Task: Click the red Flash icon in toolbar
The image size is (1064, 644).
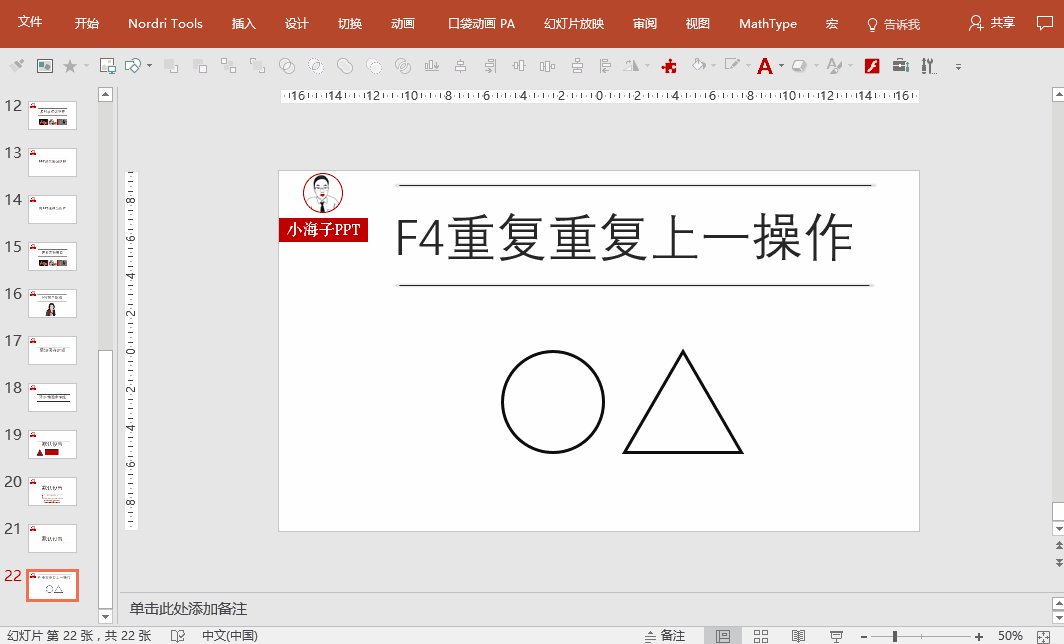Action: (871, 66)
